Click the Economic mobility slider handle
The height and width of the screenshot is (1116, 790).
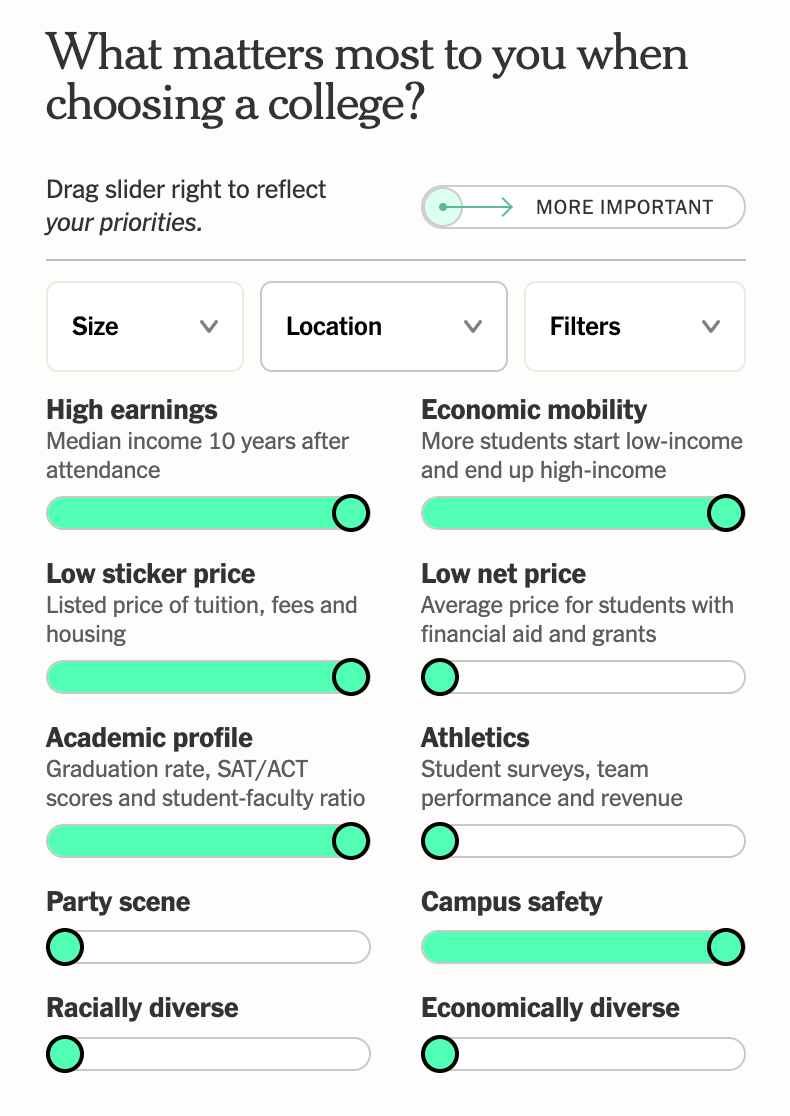(726, 513)
